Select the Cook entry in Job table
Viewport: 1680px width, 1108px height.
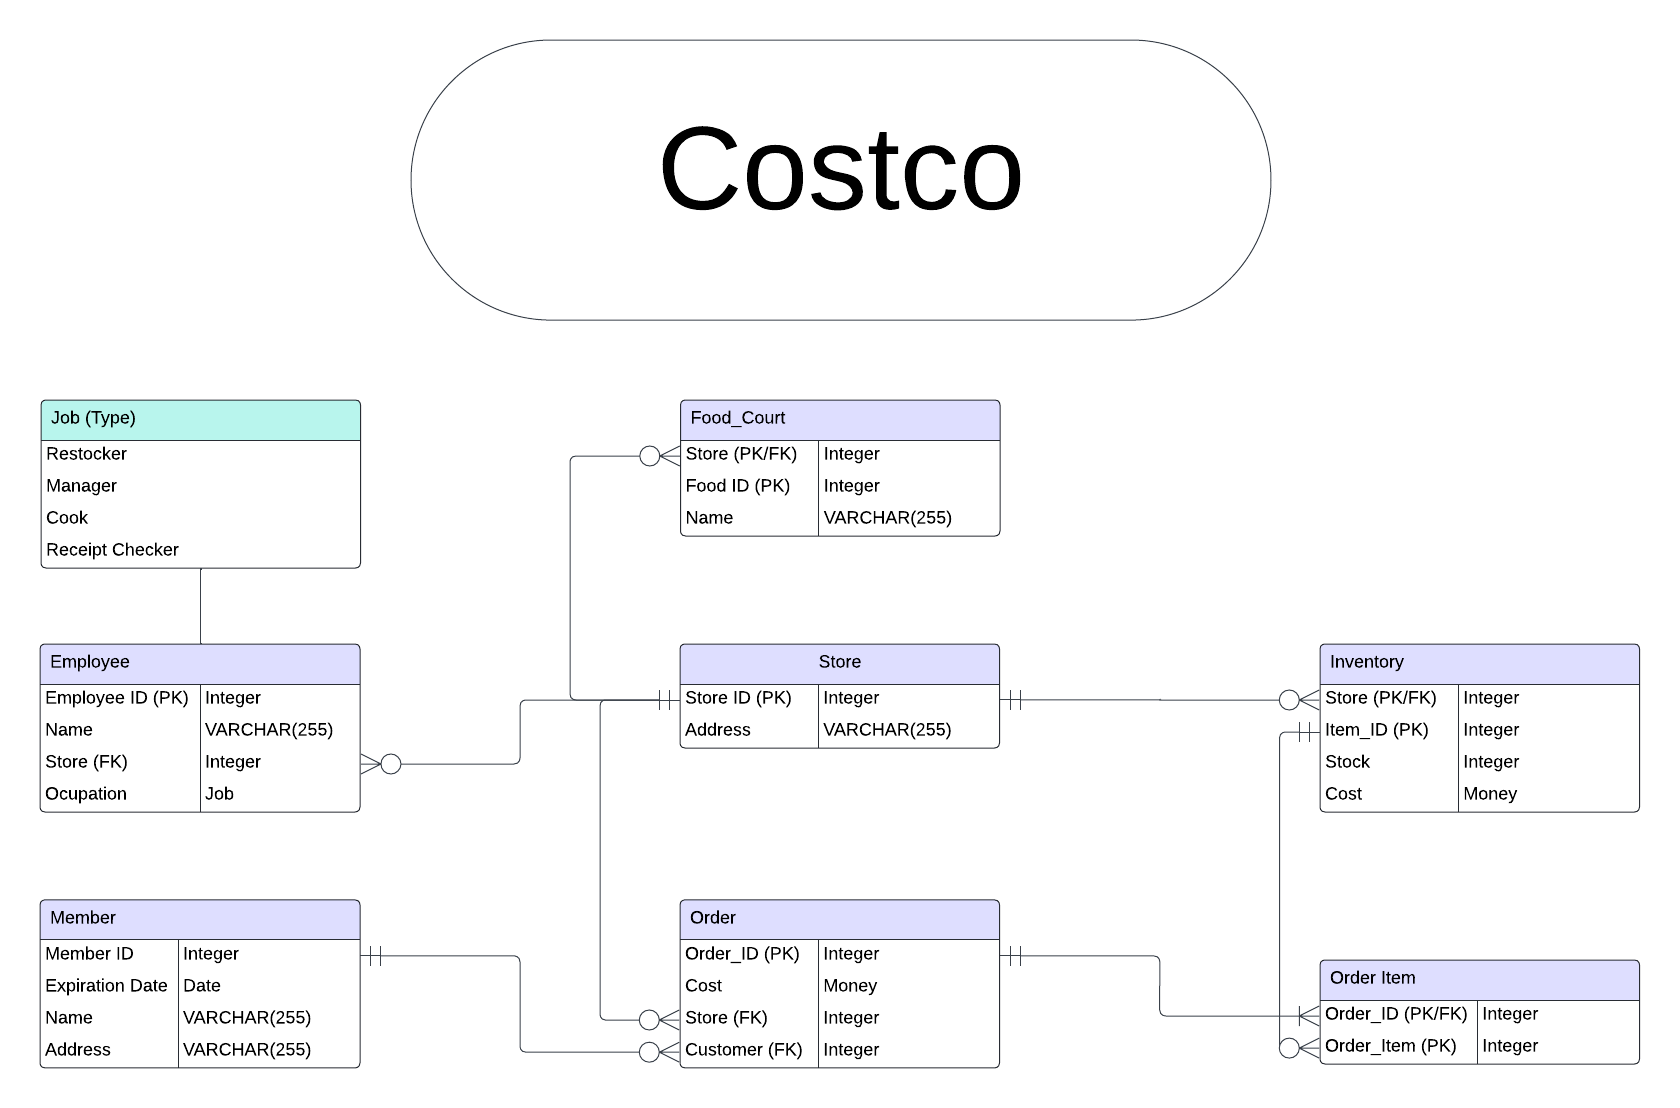pos(200,518)
